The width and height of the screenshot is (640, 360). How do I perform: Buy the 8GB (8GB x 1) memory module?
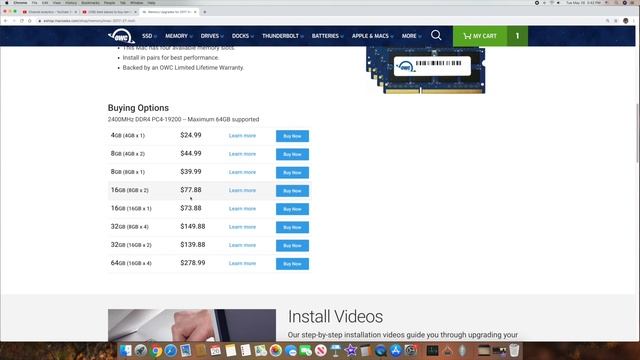[292, 173]
